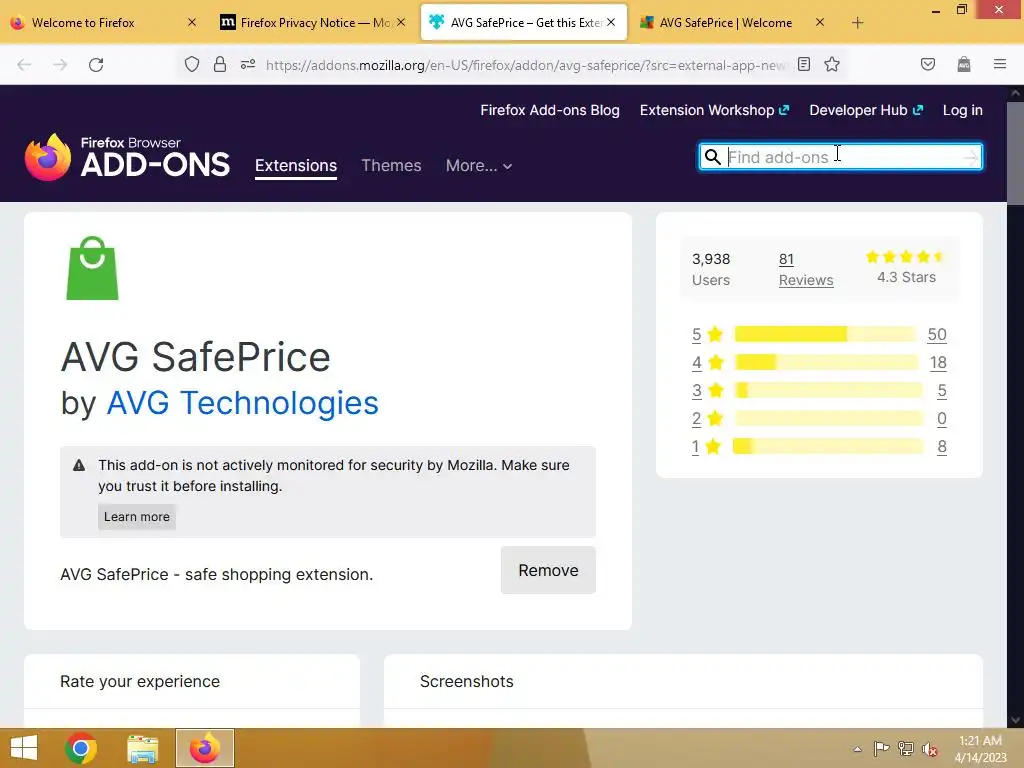
Task: Click Firefox taskbar icon
Action: [x=204, y=748]
